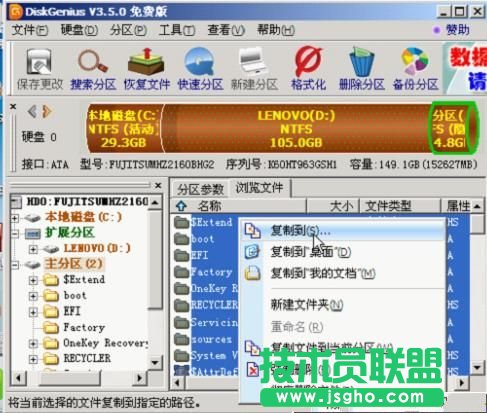The width and height of the screenshot is (487, 413).
Task: Open the 帮助(H) menu
Action: click(276, 30)
